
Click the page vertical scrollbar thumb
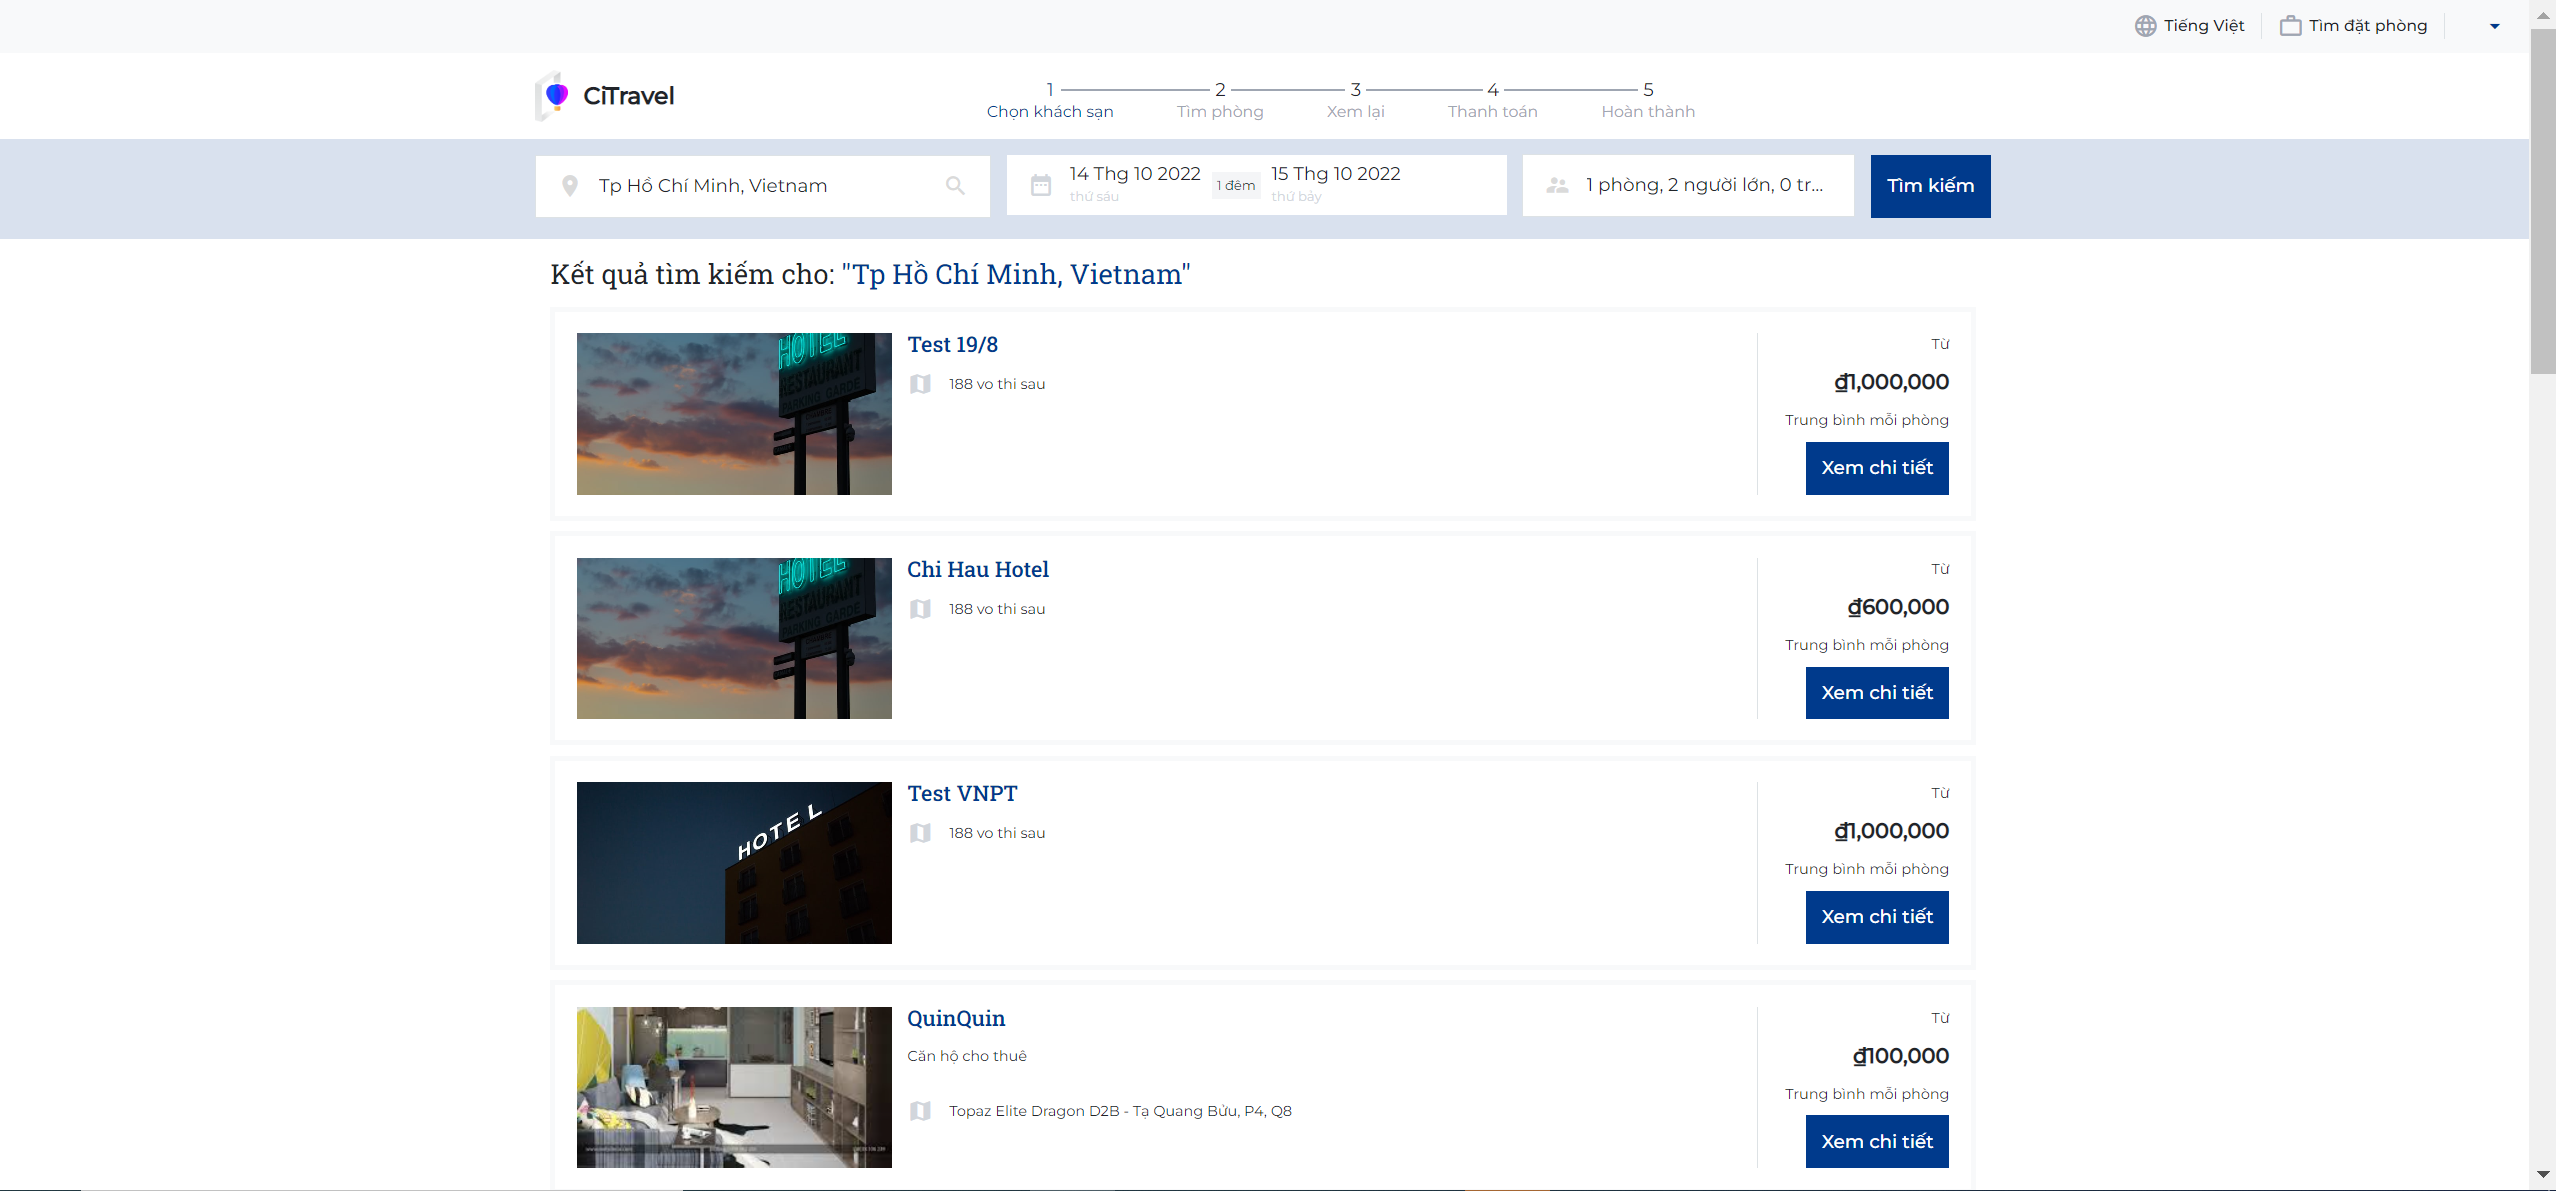click(2542, 200)
